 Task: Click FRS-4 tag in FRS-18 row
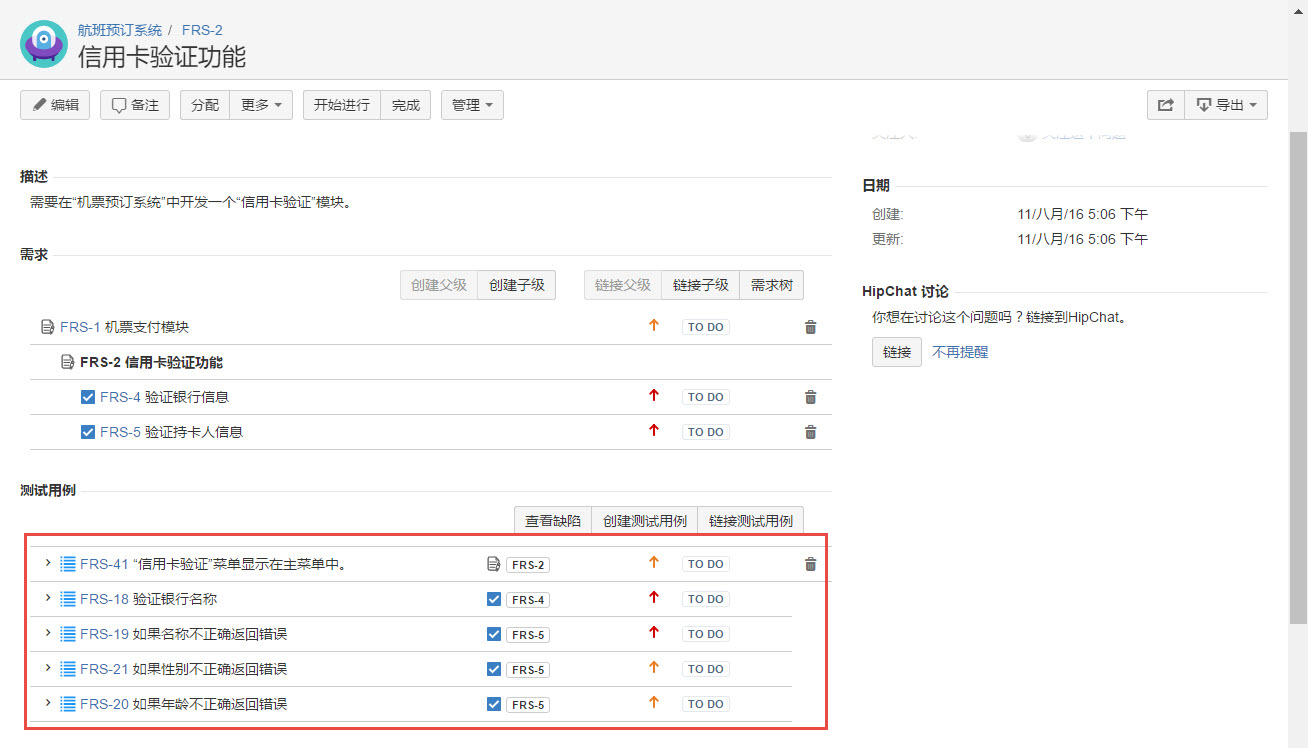[528, 600]
